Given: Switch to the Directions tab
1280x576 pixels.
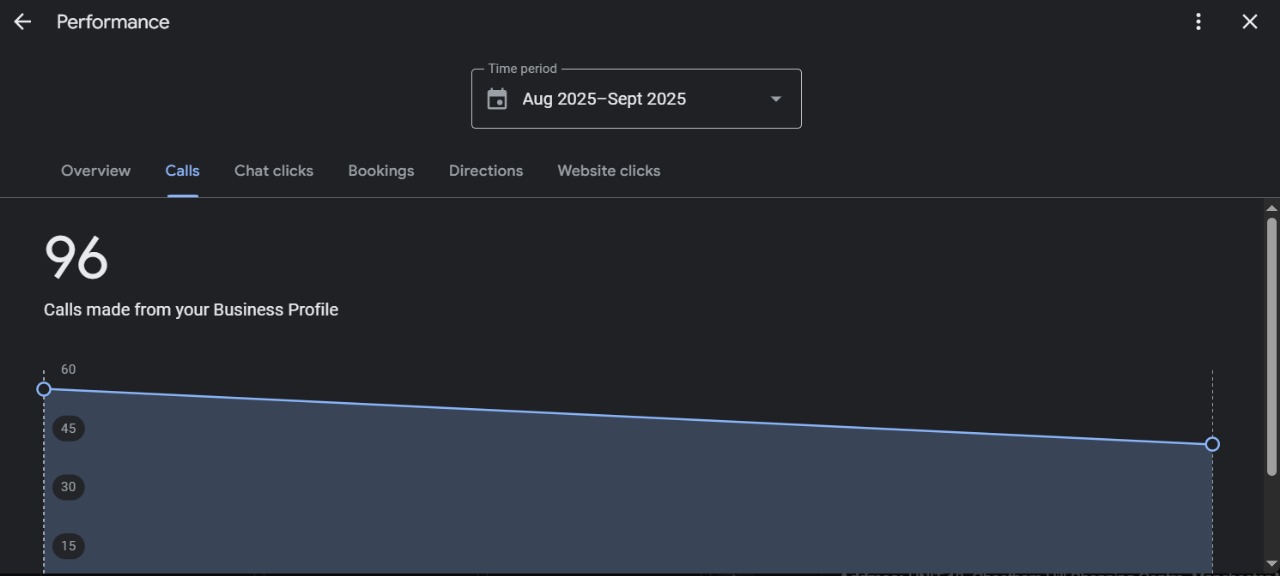Looking at the screenshot, I should point(486,171).
